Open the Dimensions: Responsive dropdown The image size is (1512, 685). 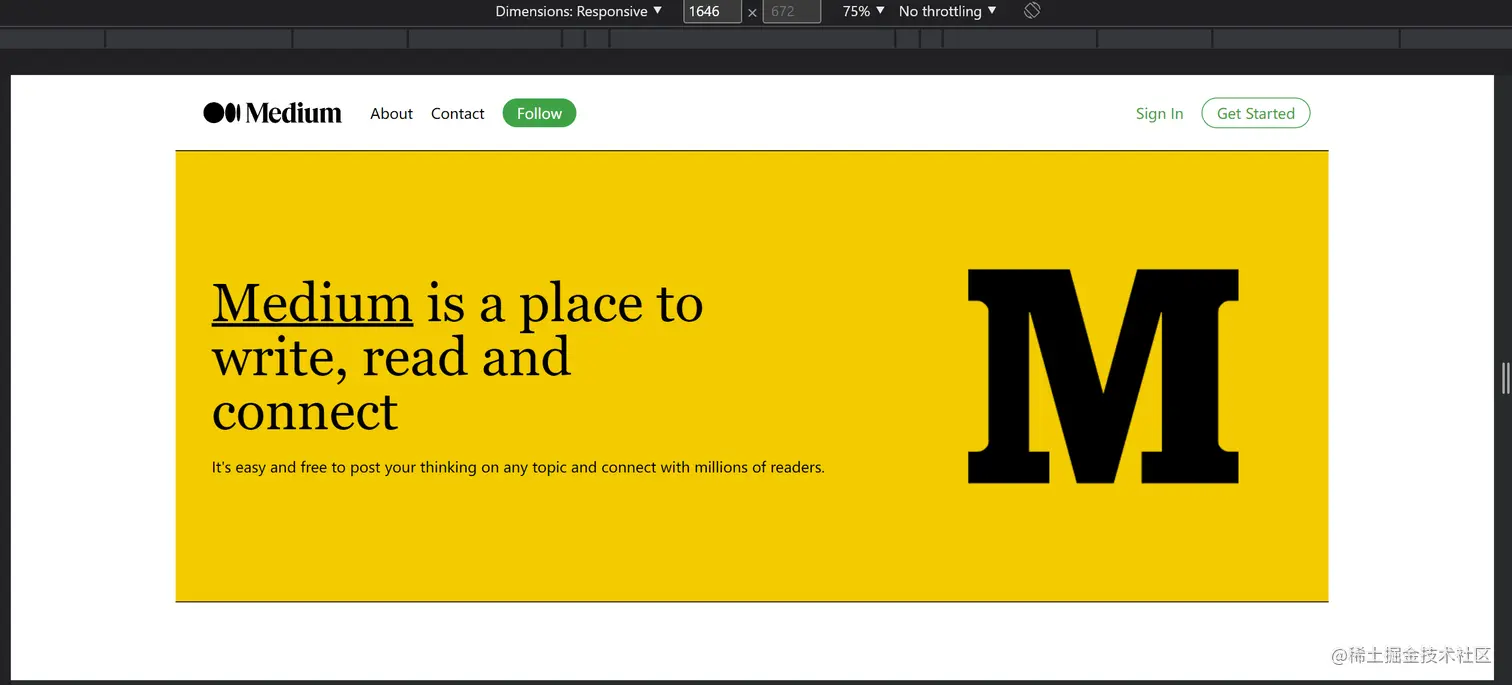click(x=579, y=11)
